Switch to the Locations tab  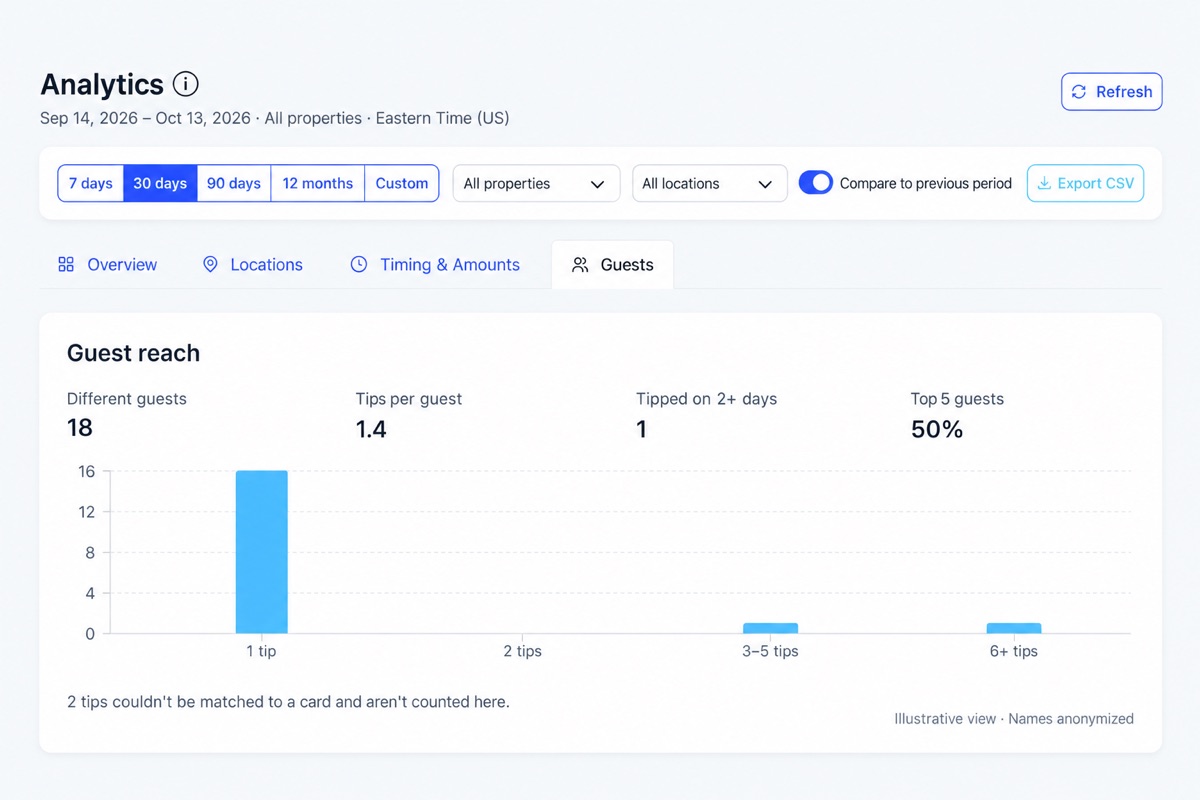pyautogui.click(x=253, y=265)
